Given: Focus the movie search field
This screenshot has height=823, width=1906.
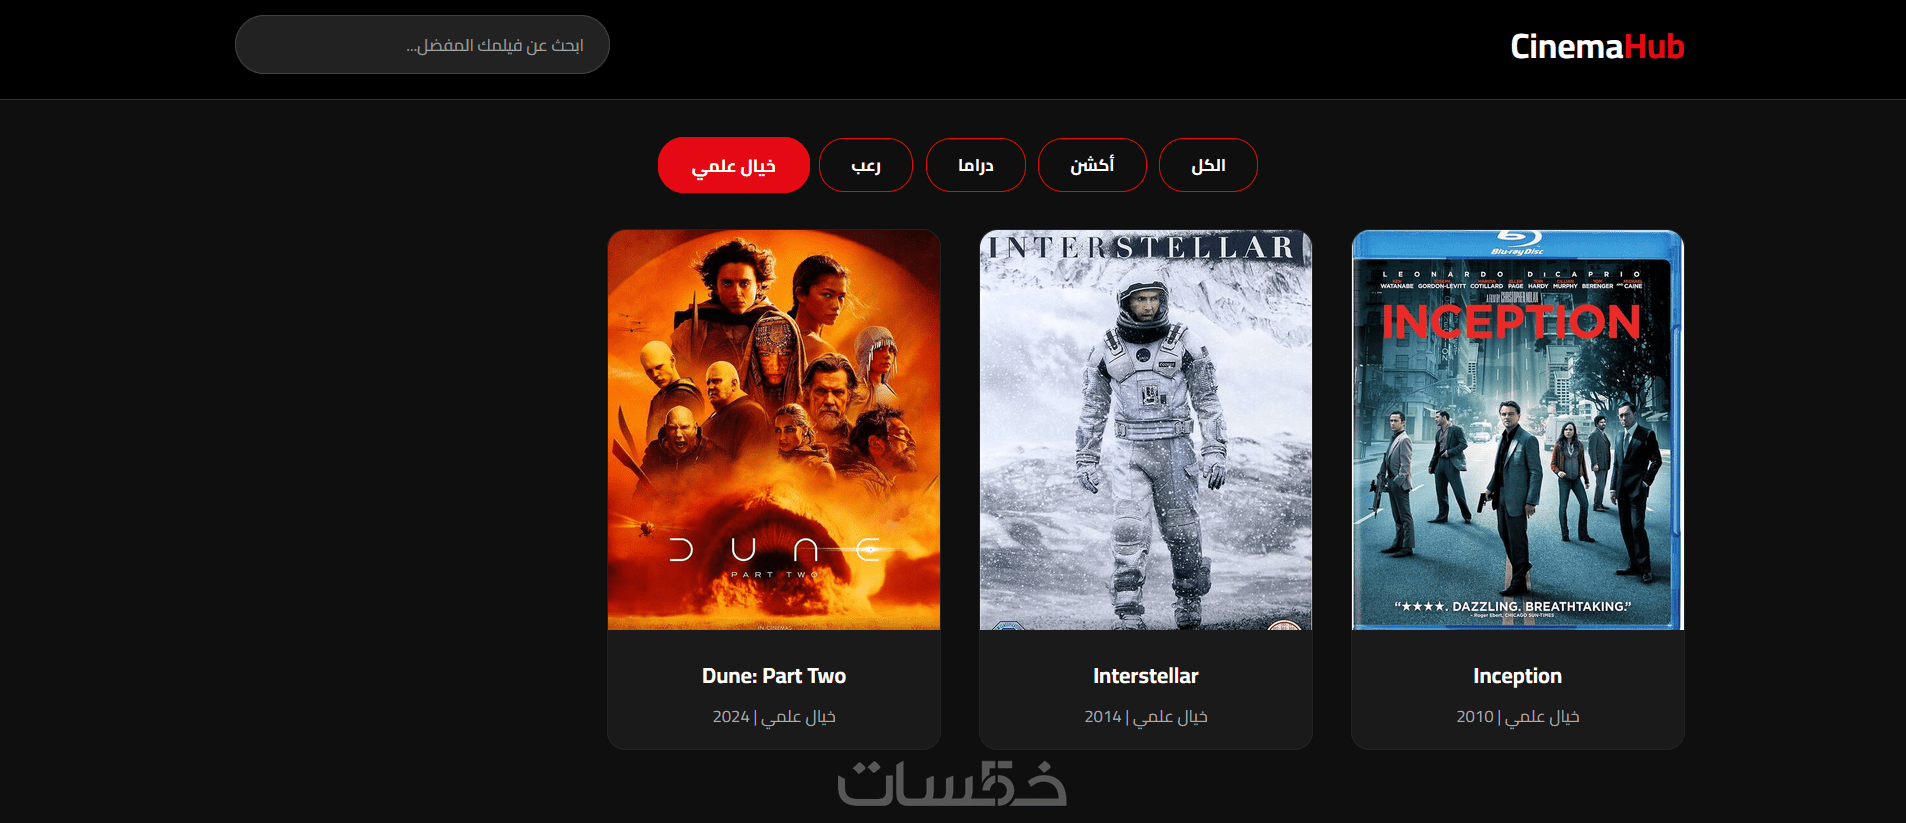Looking at the screenshot, I should tap(422, 44).
